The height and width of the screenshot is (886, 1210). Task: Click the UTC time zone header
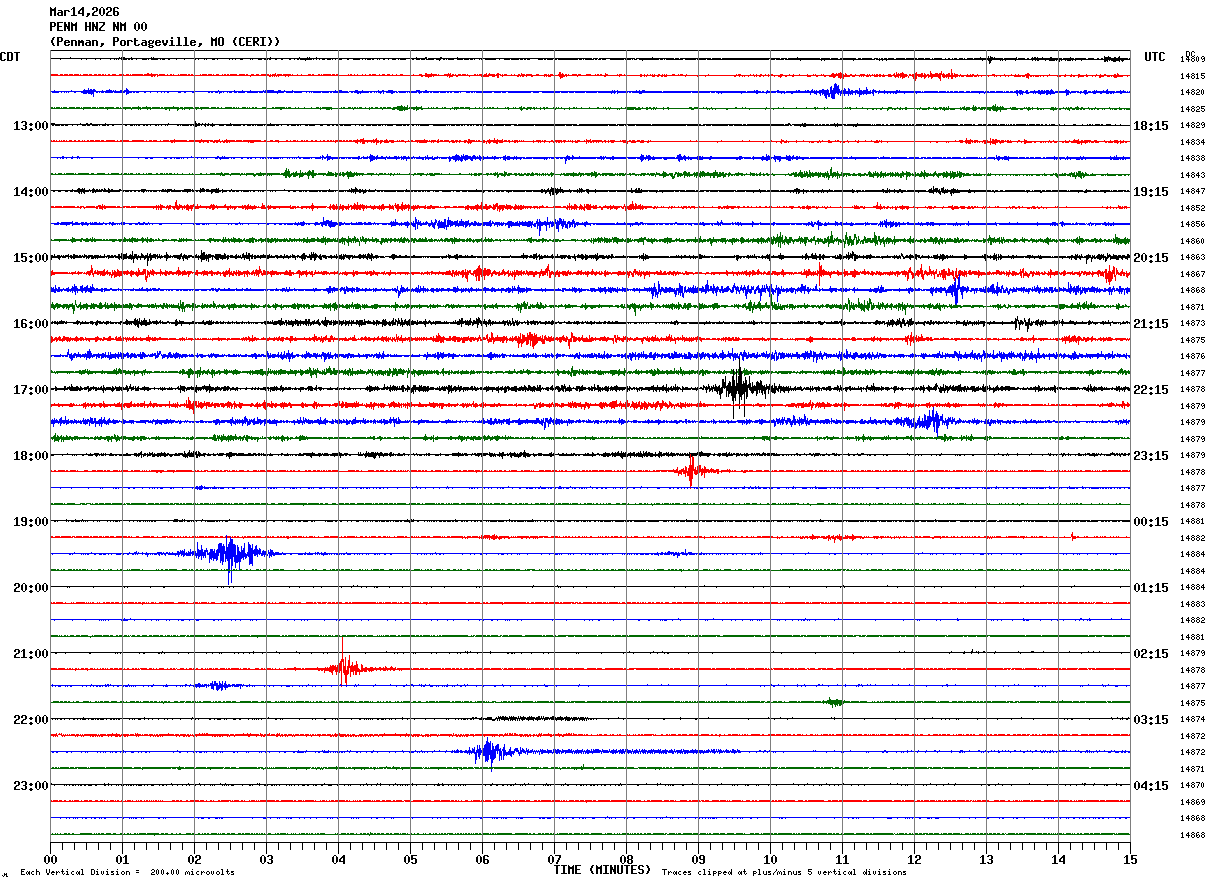pyautogui.click(x=1155, y=57)
